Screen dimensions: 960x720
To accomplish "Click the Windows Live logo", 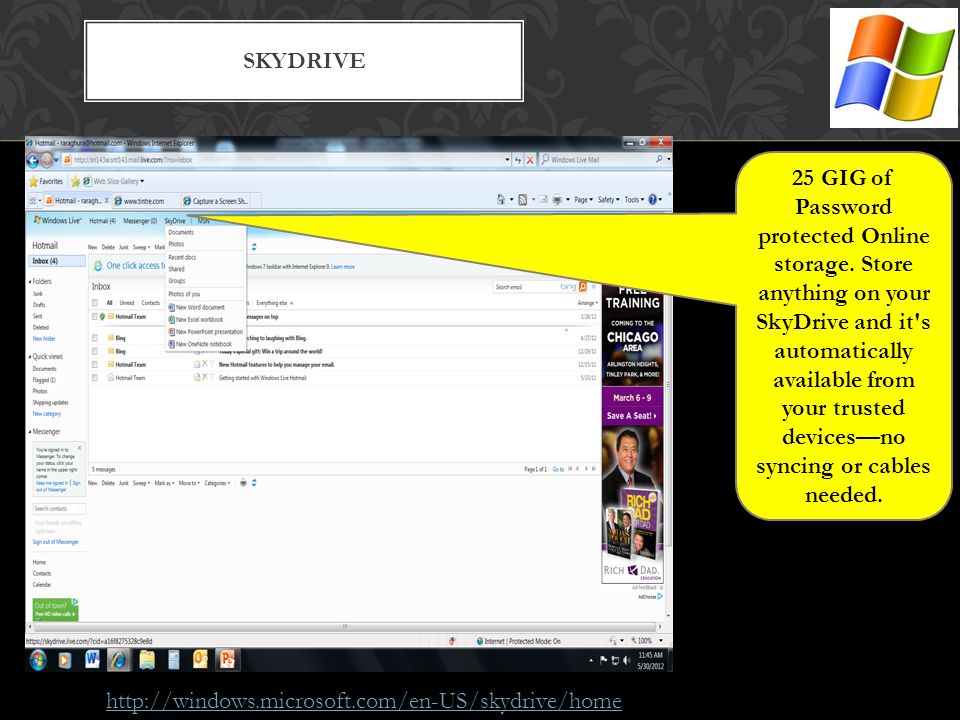I will pyautogui.click(x=57, y=220).
